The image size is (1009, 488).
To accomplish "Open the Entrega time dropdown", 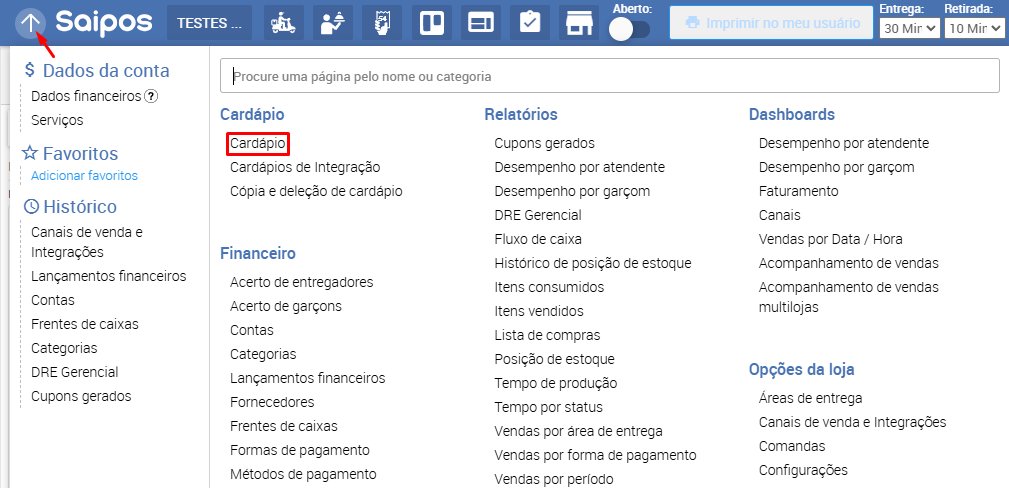I will (910, 28).
